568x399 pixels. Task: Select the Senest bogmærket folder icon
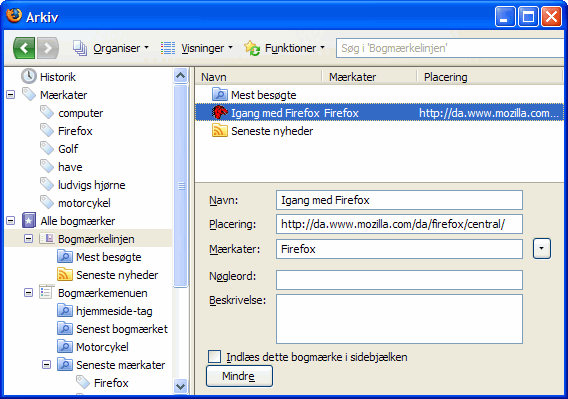coord(65,329)
